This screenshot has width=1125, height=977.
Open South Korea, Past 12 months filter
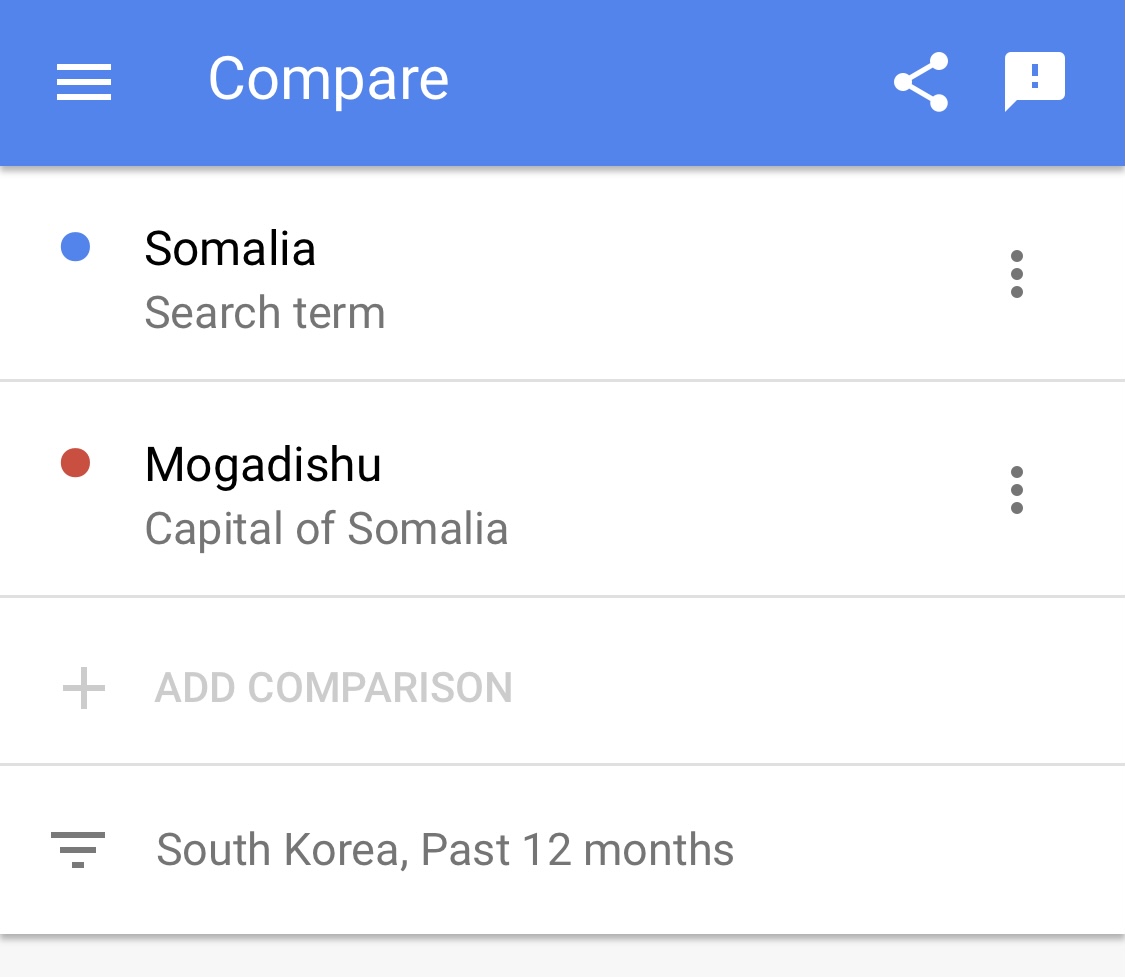point(445,850)
